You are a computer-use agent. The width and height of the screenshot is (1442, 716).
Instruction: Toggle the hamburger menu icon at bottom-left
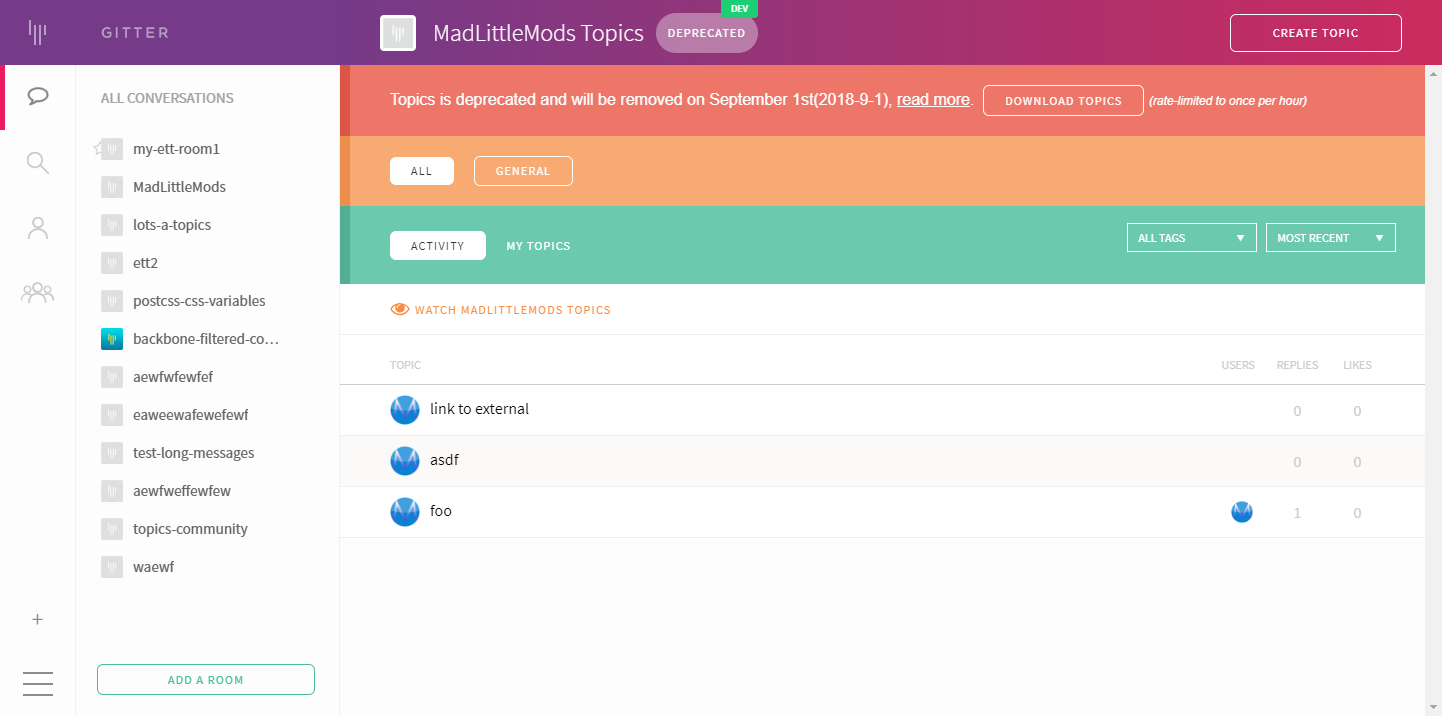point(38,683)
